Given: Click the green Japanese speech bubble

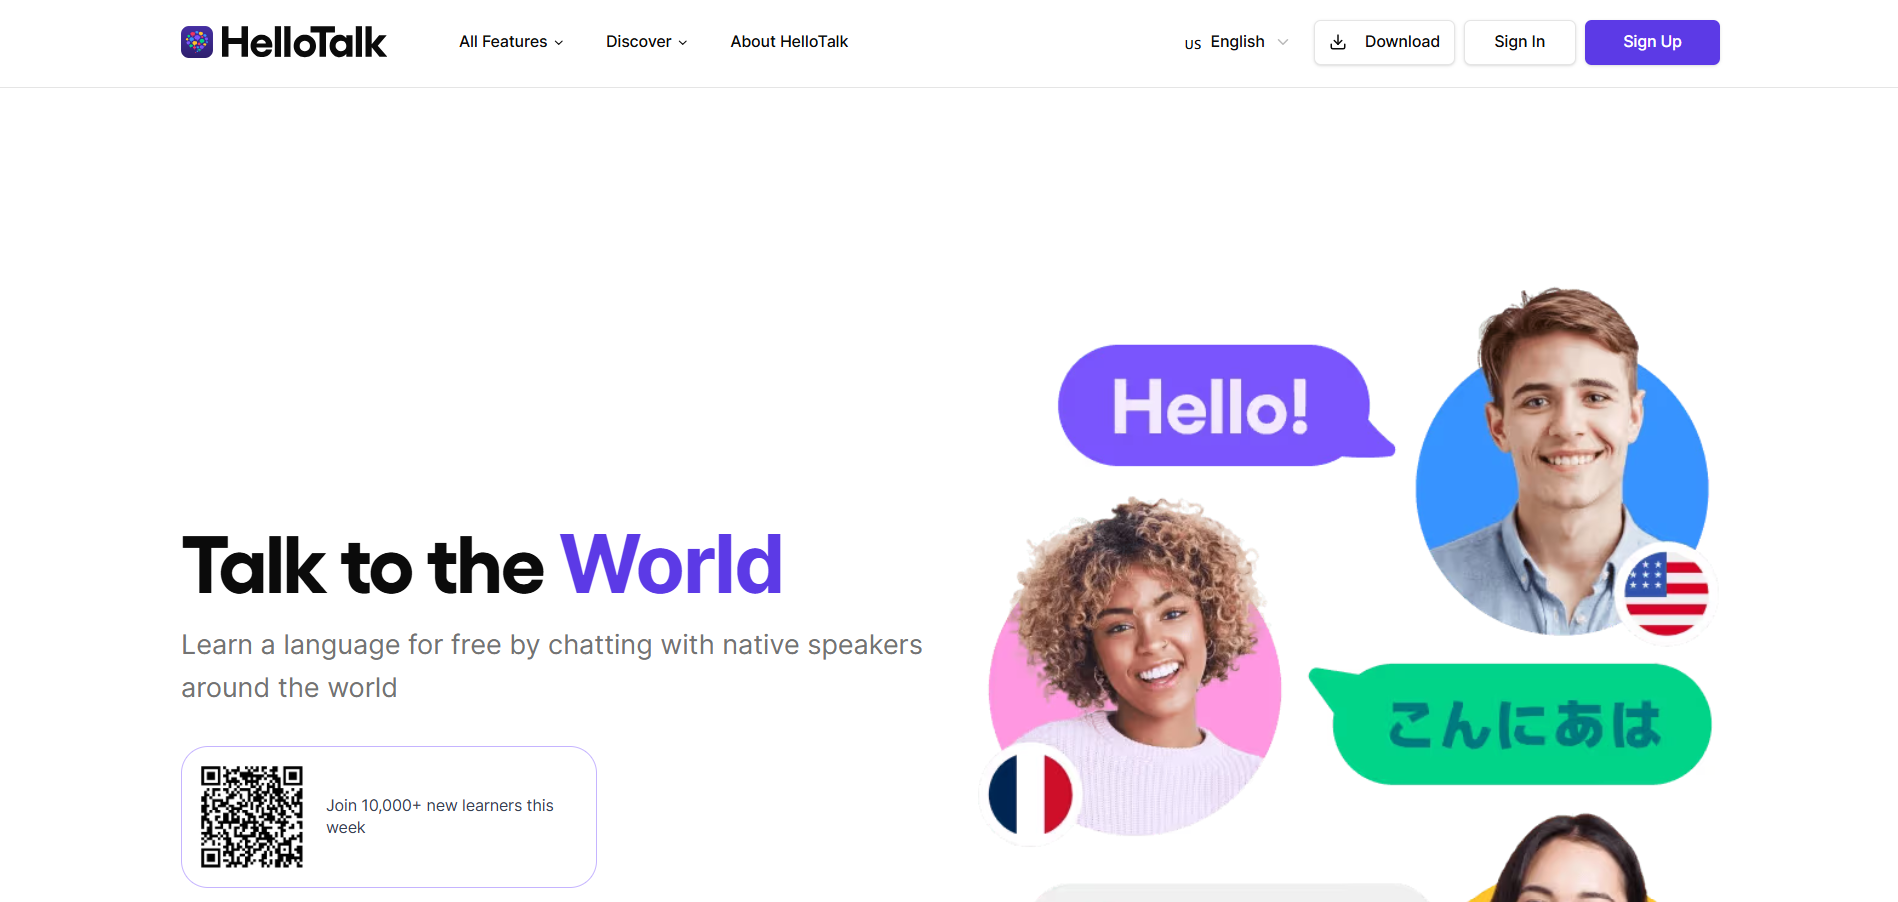Looking at the screenshot, I should point(1510,724).
